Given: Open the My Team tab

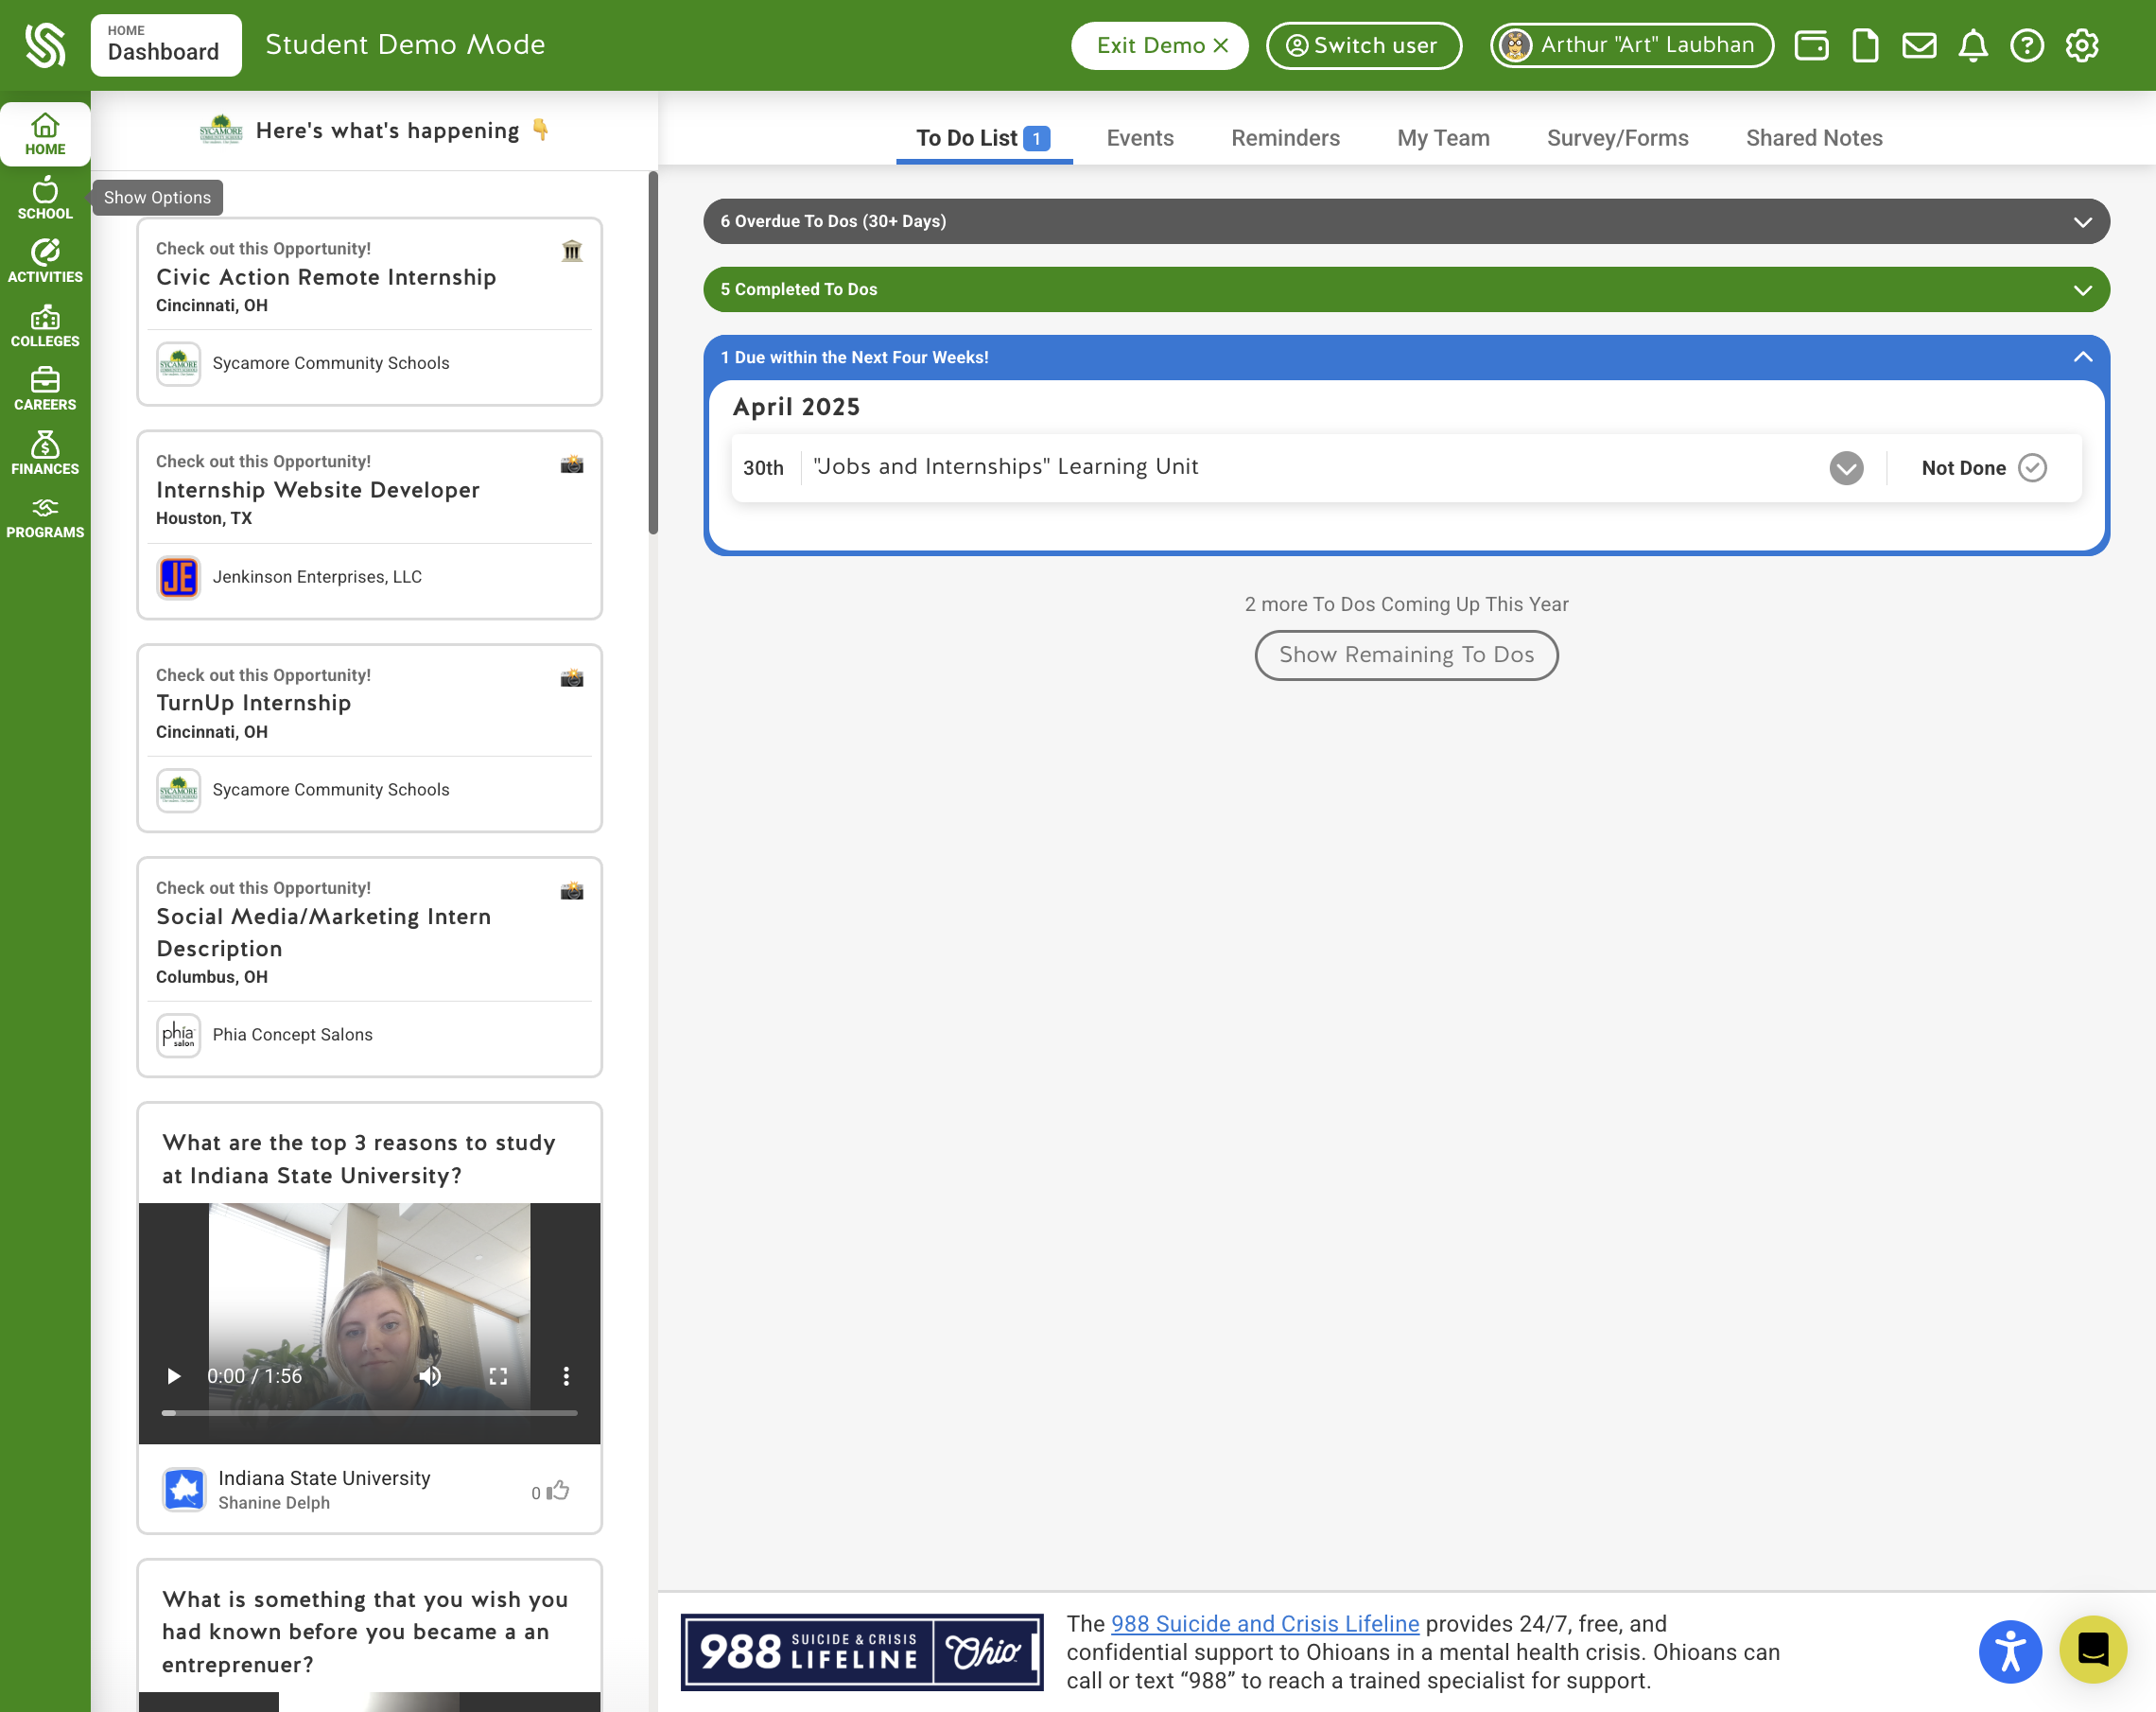Looking at the screenshot, I should [1443, 138].
